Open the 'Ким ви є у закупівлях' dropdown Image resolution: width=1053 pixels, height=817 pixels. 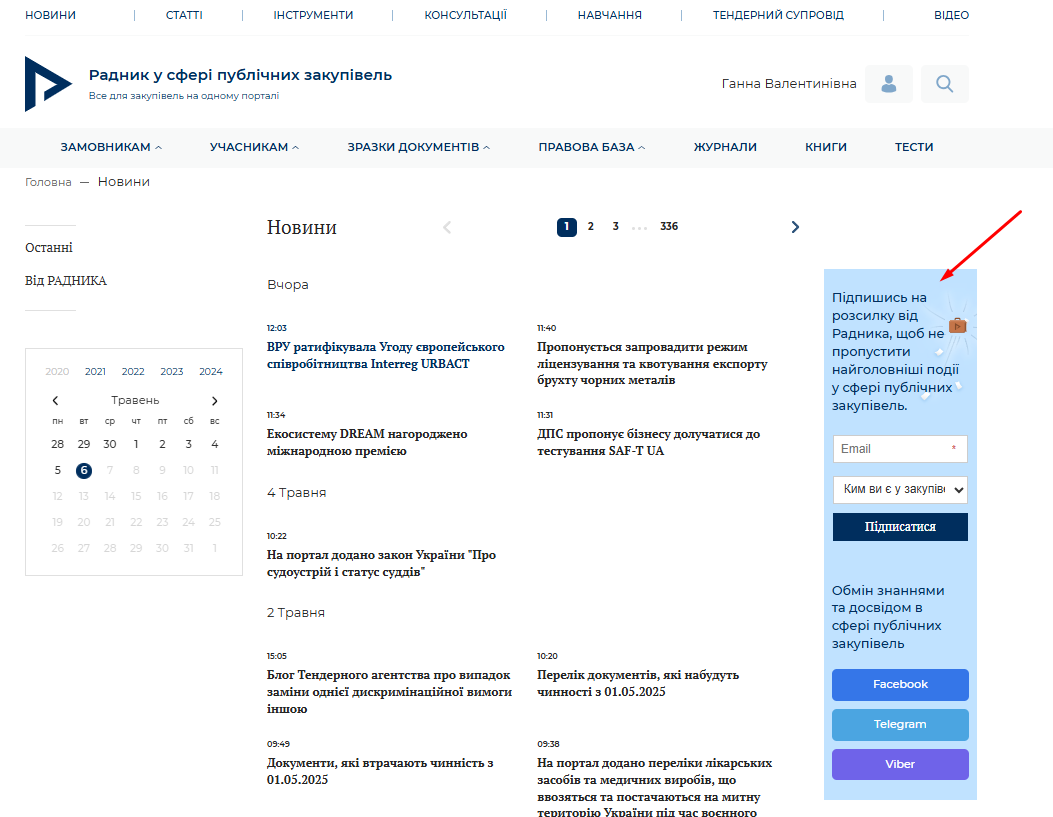(900, 489)
